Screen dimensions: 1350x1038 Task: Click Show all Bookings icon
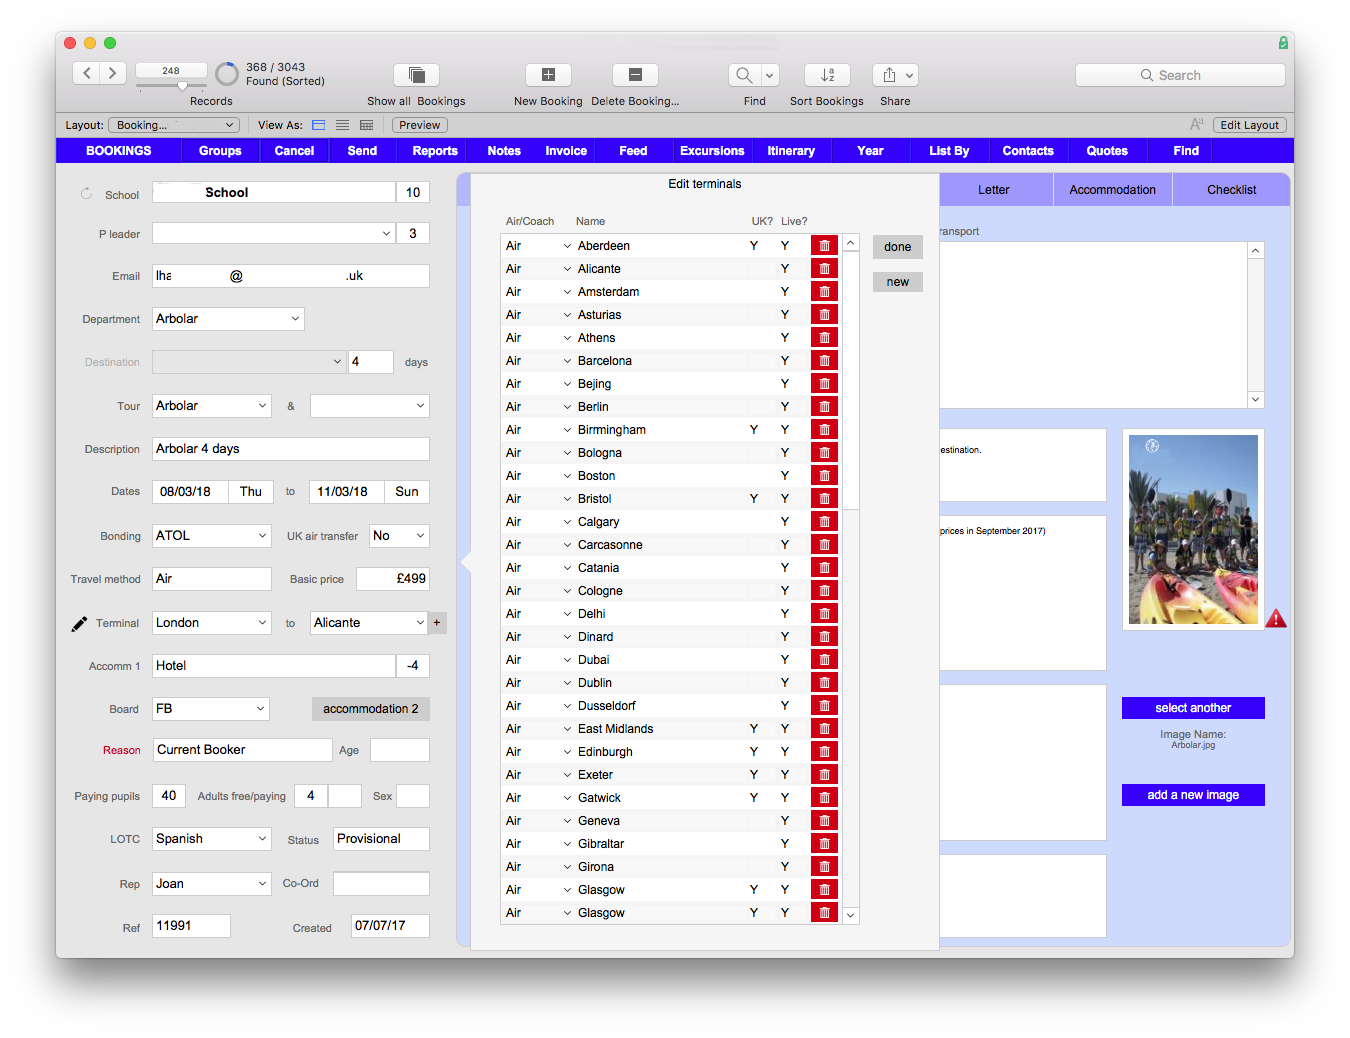416,74
